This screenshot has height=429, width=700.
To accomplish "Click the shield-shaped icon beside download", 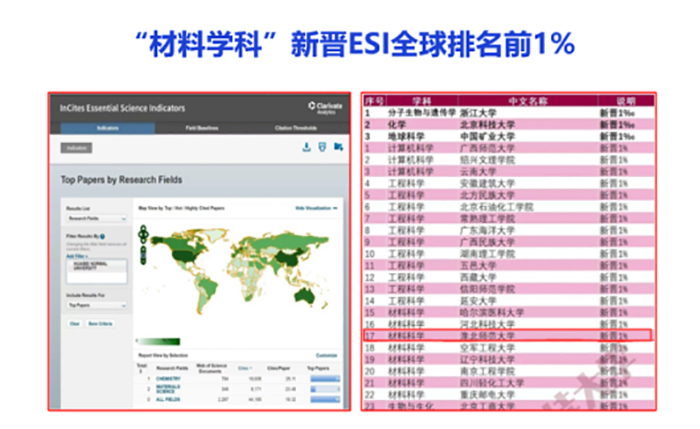I will coord(322,147).
